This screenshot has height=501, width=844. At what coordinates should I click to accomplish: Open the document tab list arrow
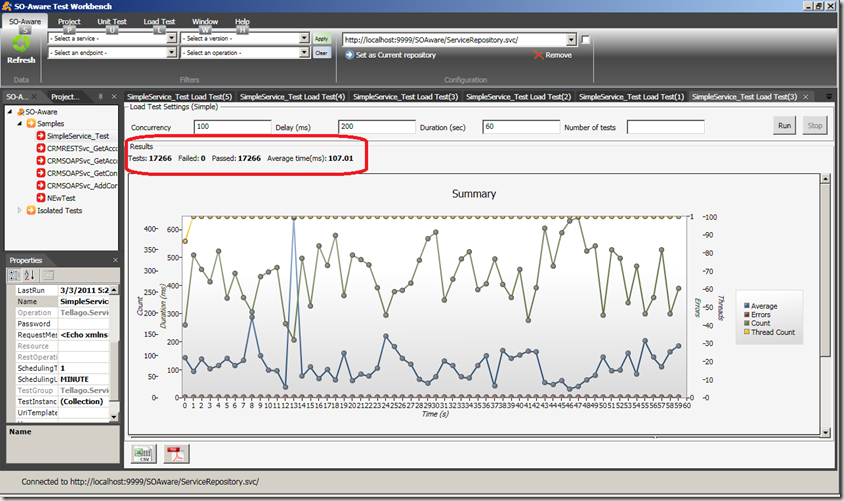pyautogui.click(x=829, y=97)
